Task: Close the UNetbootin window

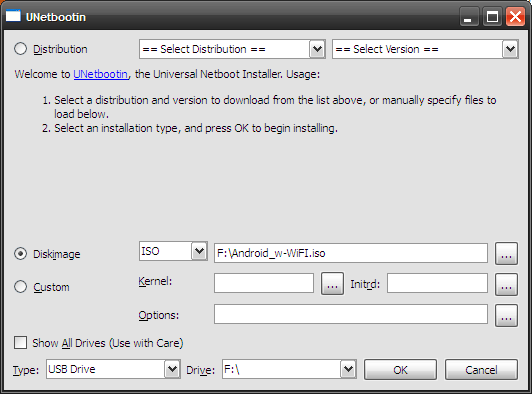Action: click(x=515, y=17)
